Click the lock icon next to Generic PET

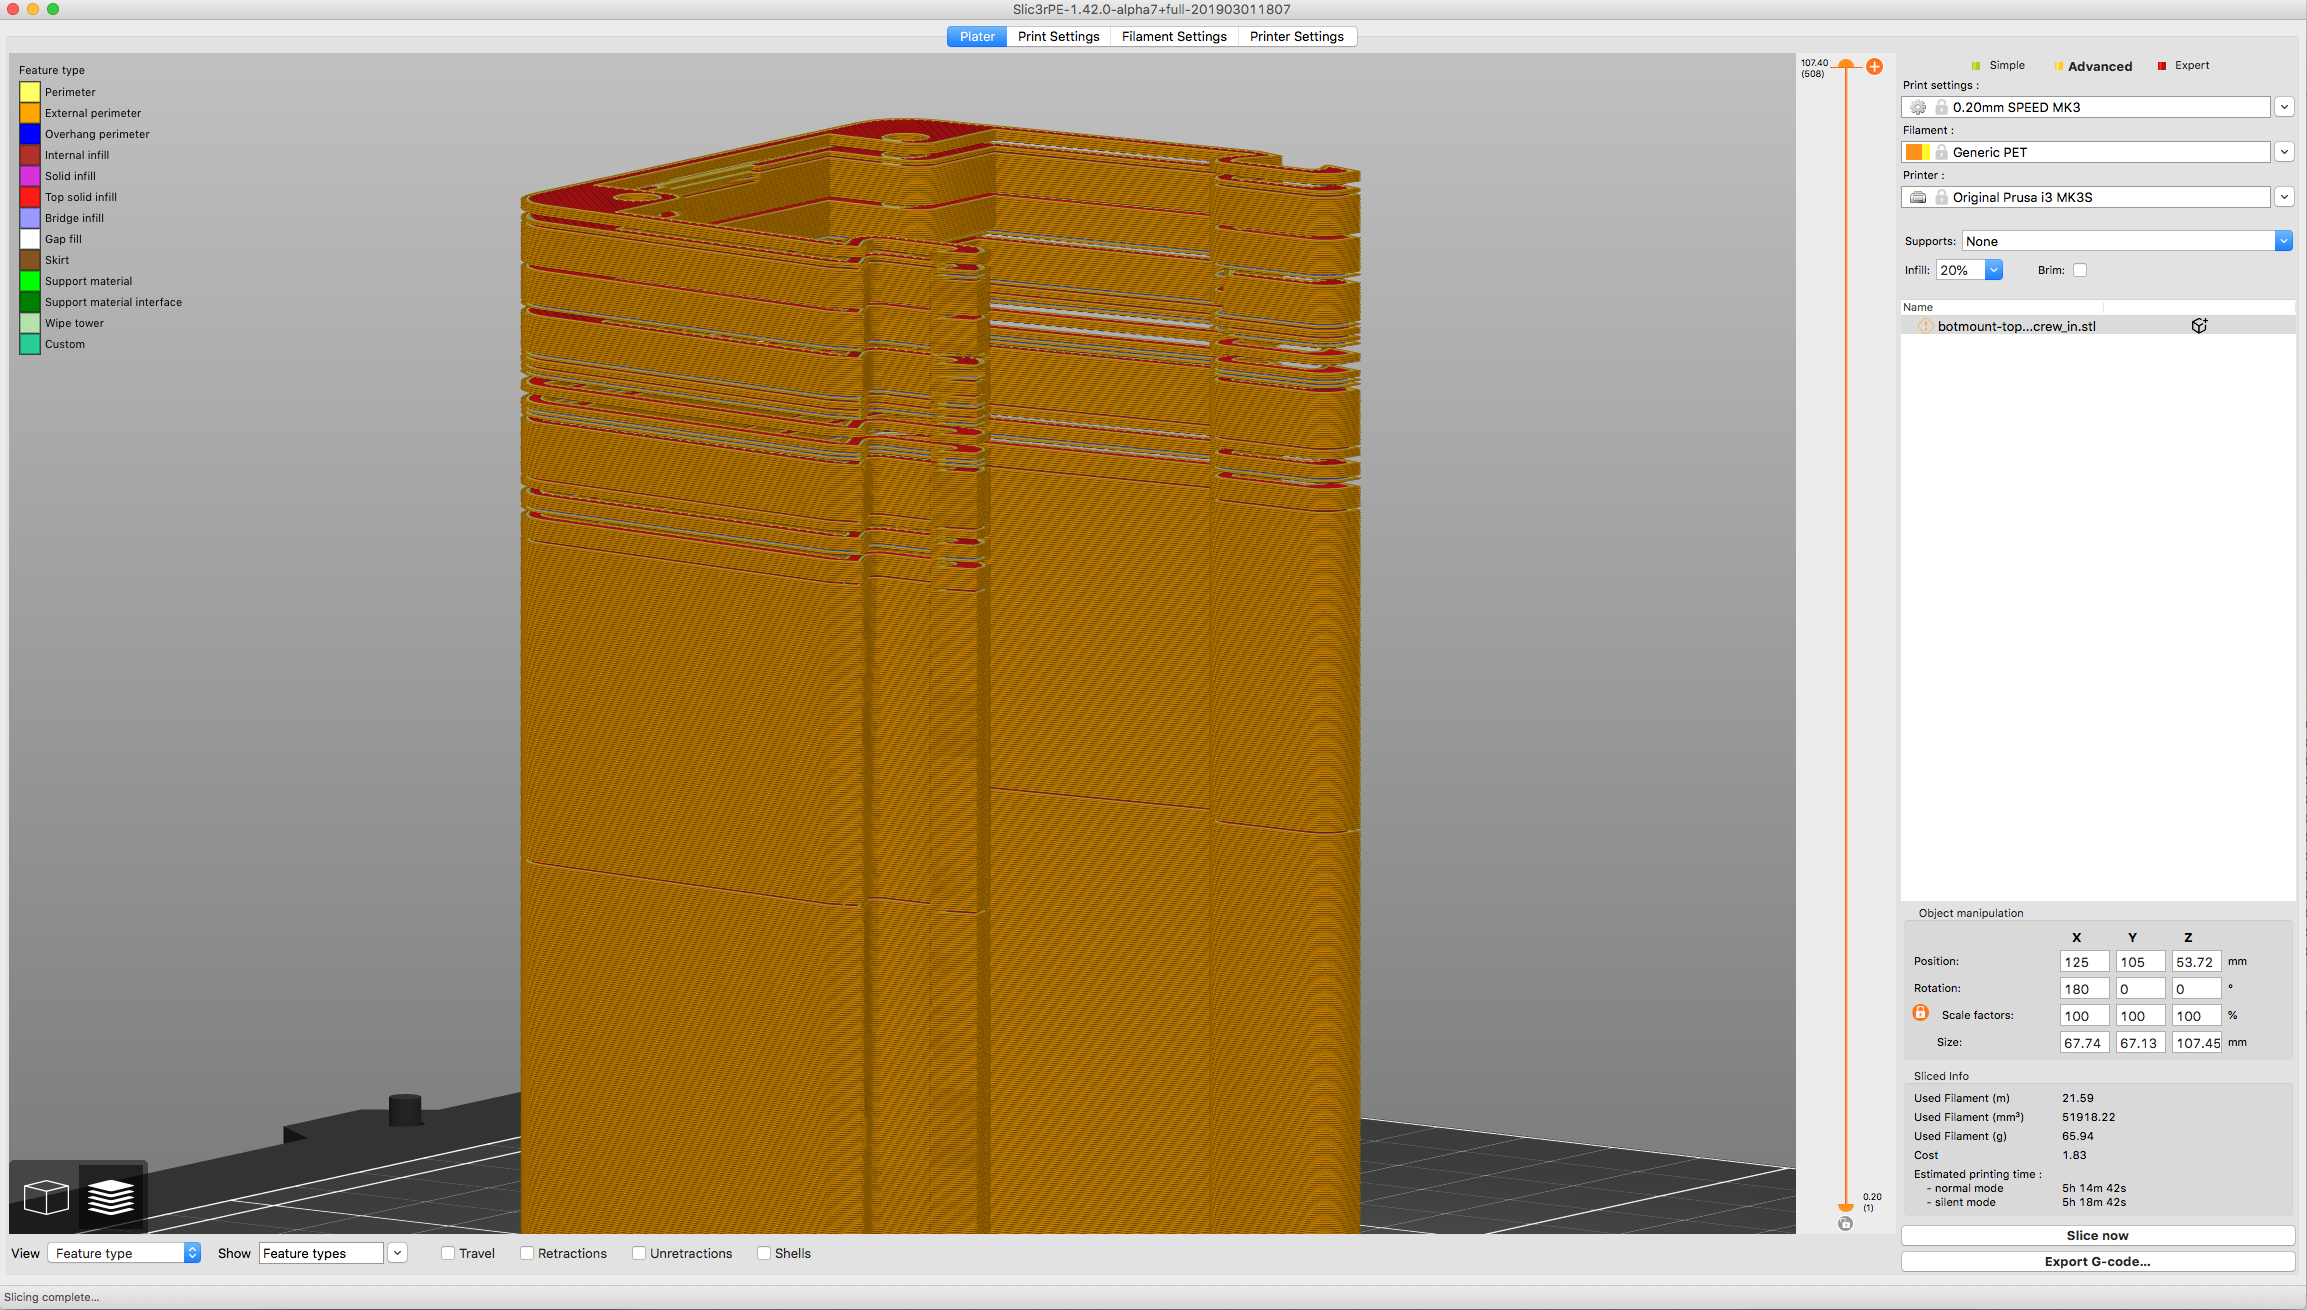[1941, 152]
